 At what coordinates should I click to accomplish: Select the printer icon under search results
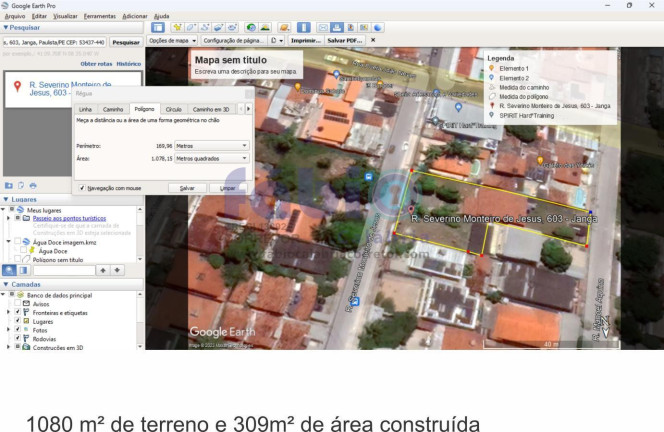click(x=33, y=186)
